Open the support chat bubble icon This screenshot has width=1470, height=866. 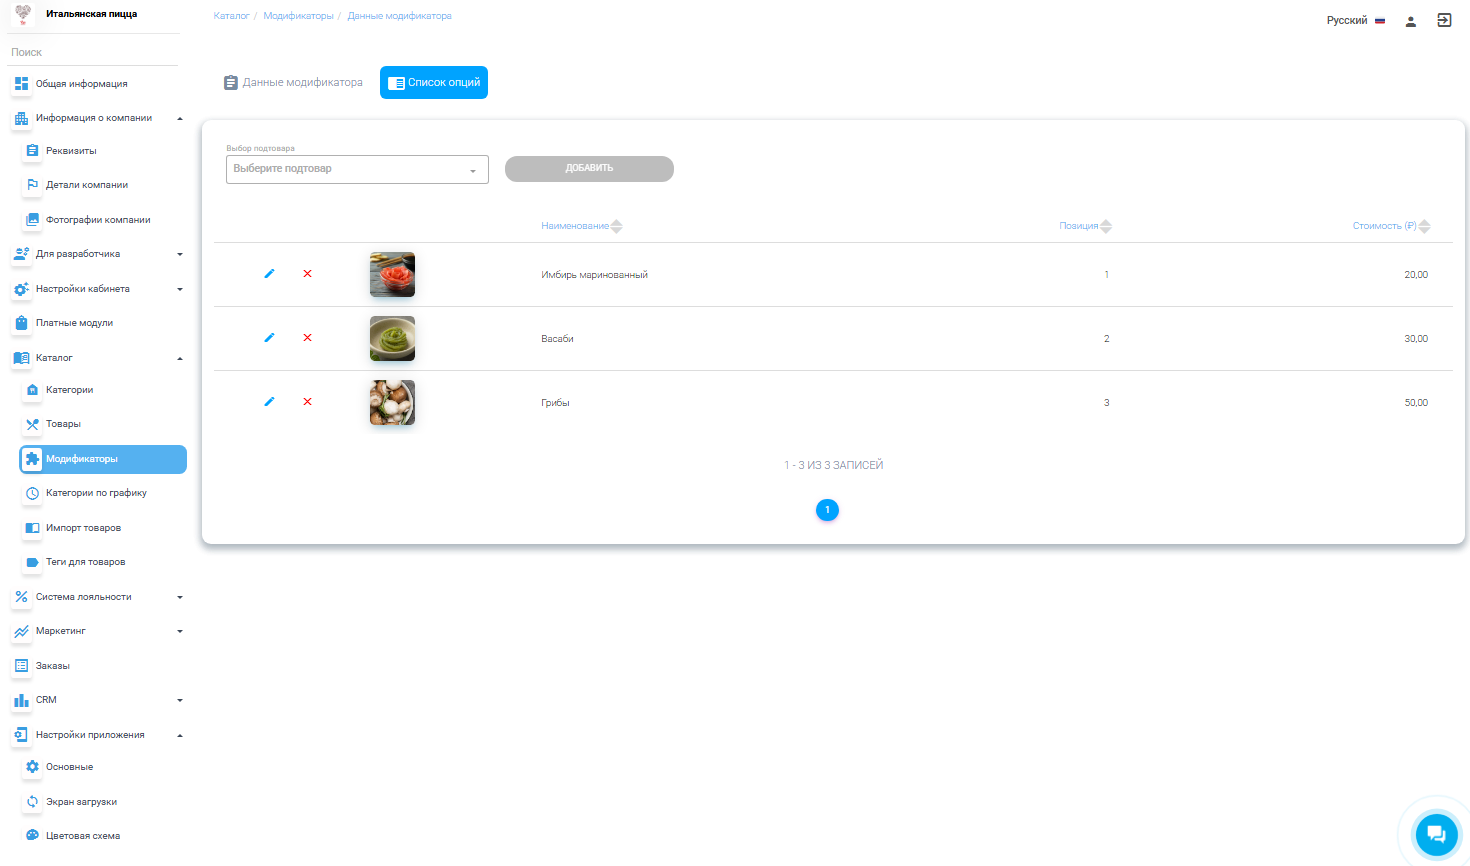[1436, 834]
